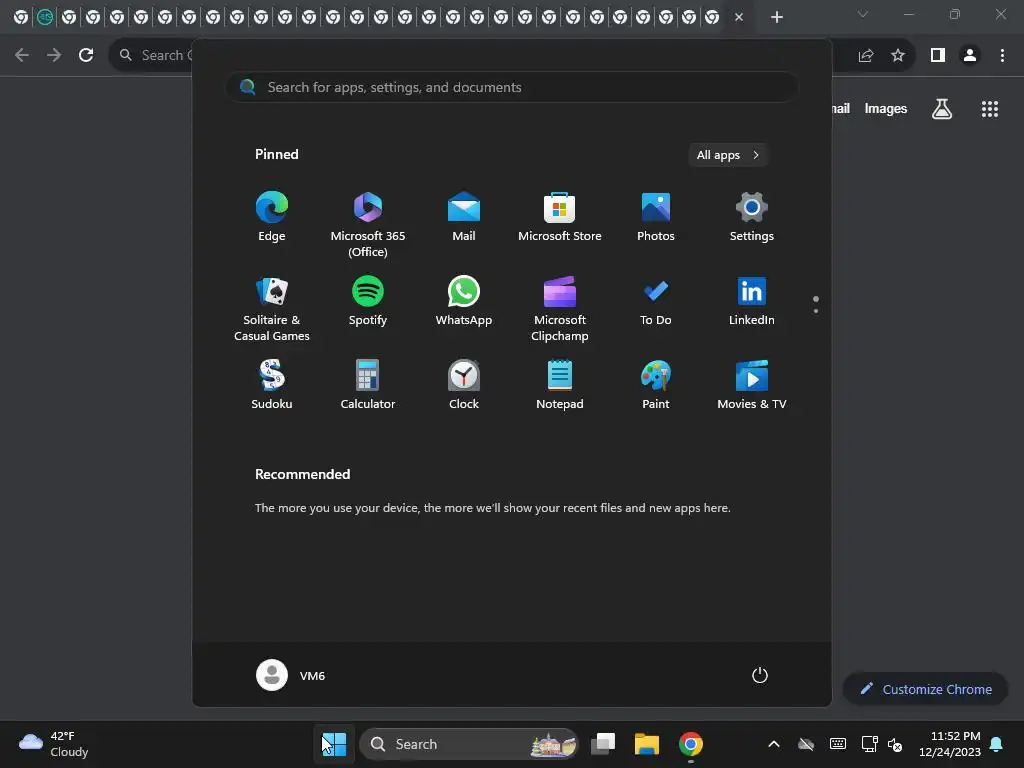
Task: Open the Edge app
Action: [x=272, y=217]
